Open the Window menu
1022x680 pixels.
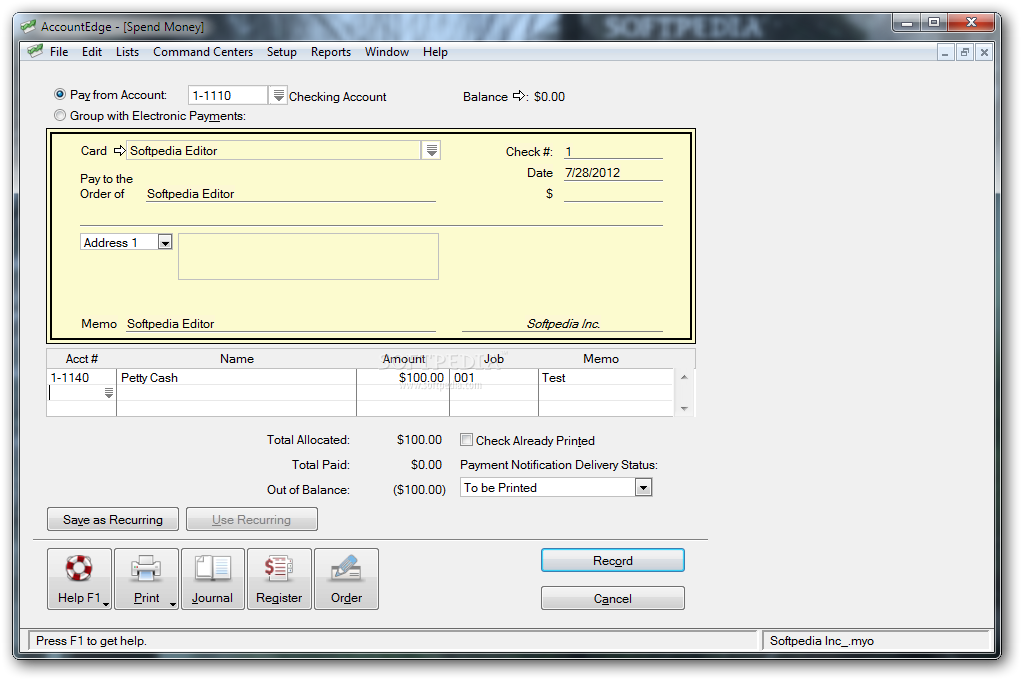[x=387, y=52]
